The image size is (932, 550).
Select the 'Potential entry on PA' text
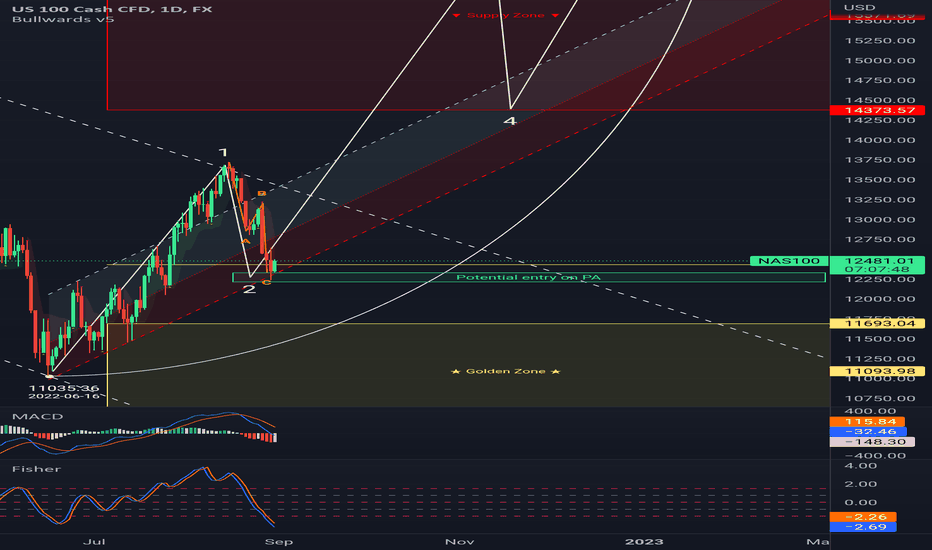tap(528, 277)
